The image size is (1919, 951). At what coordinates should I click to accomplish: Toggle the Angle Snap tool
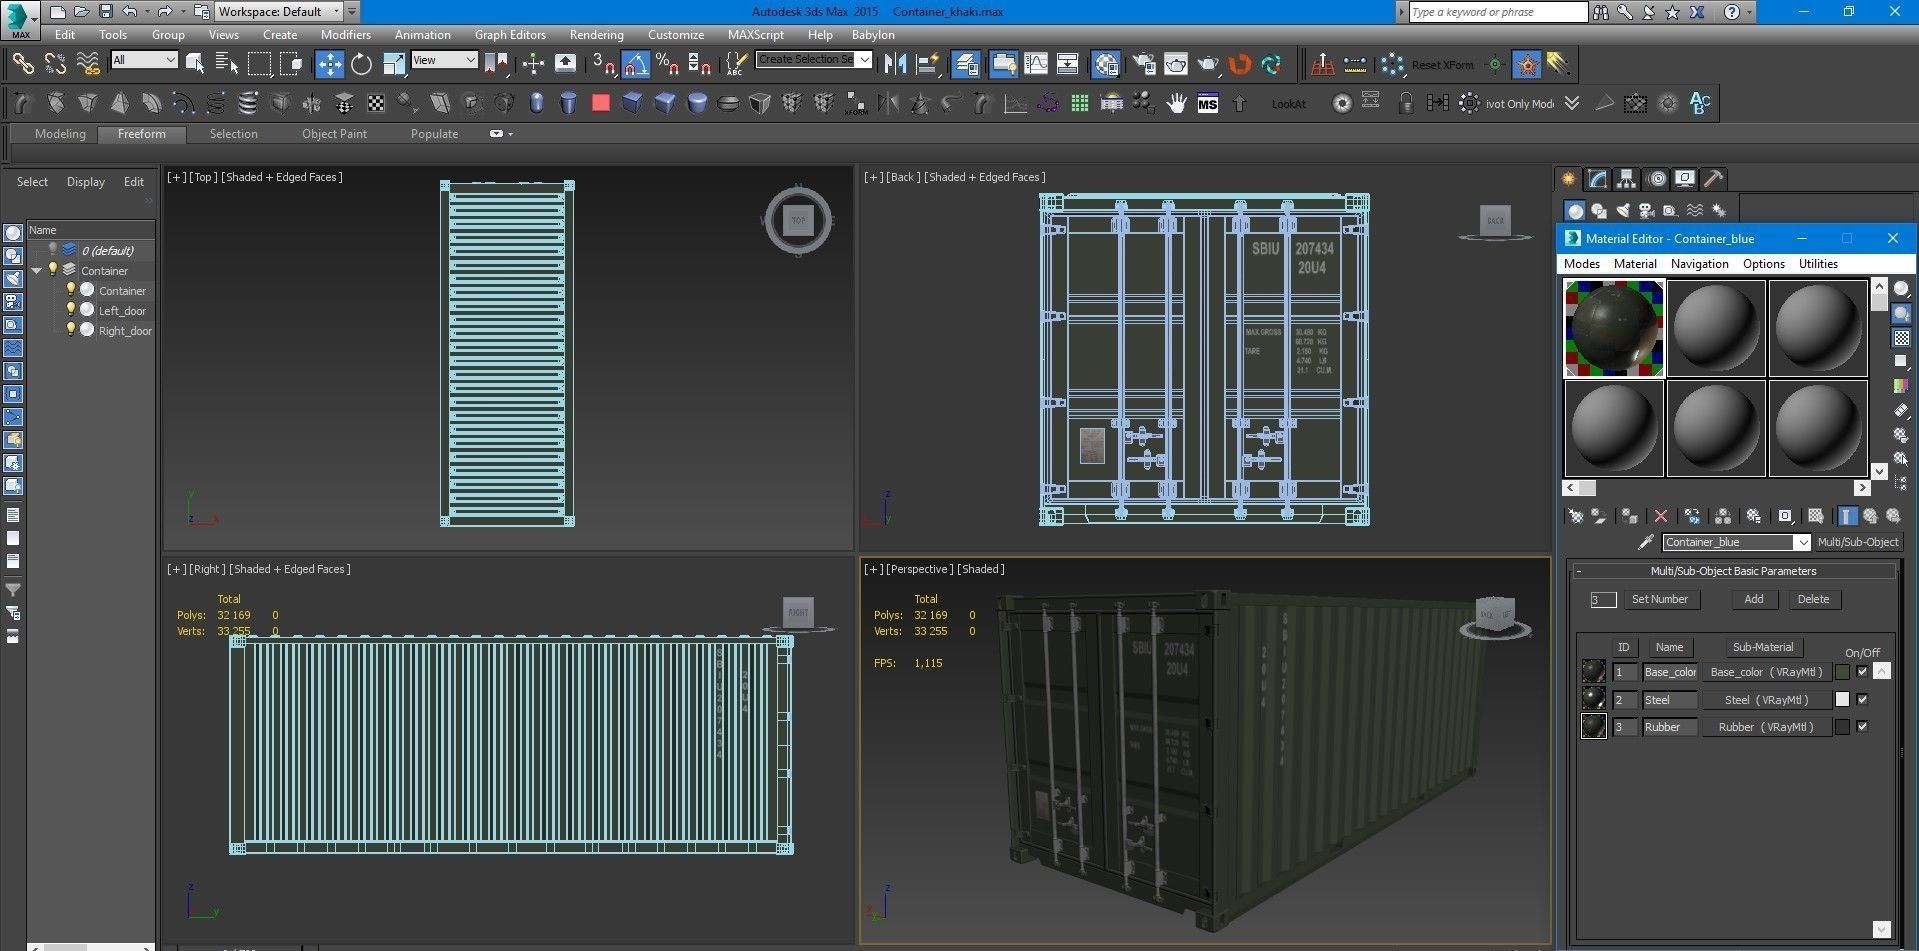point(635,64)
